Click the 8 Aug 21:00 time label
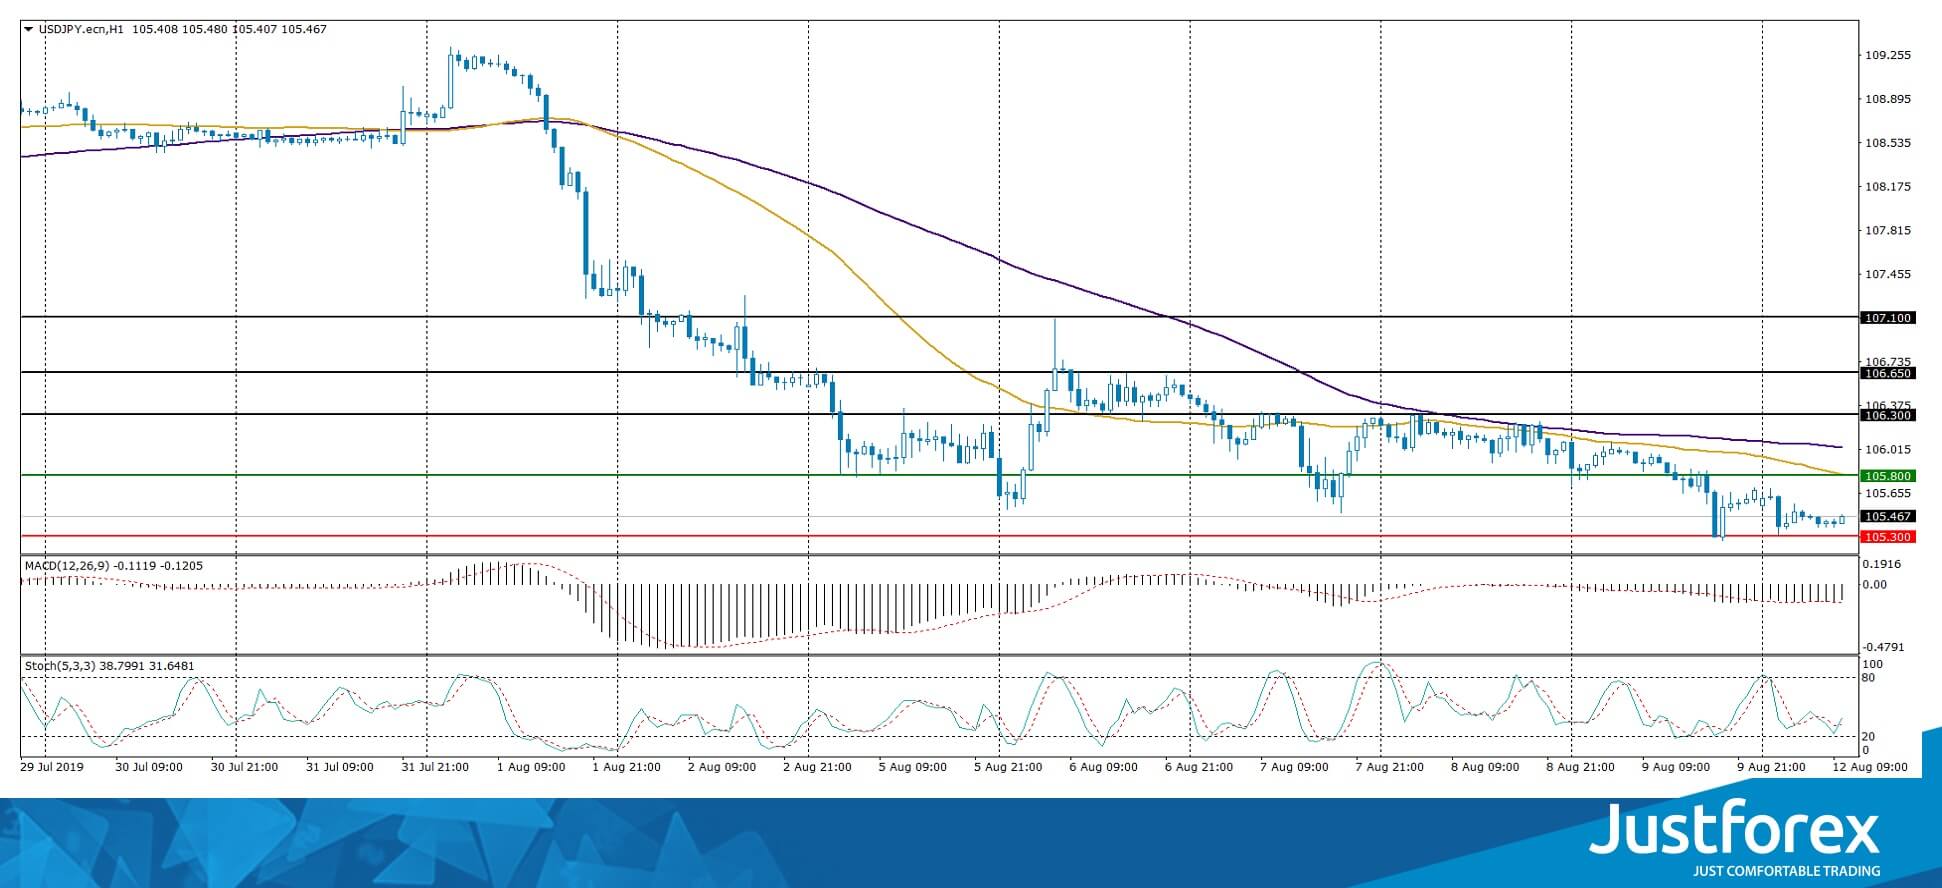 click(1582, 767)
